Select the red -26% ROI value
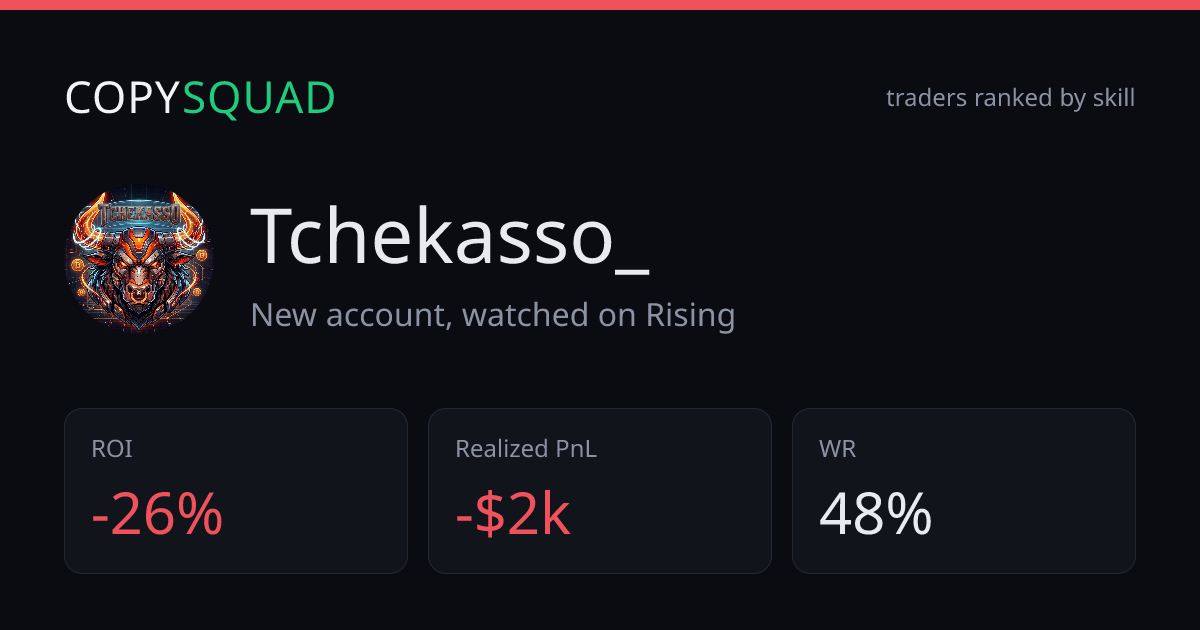This screenshot has width=1200, height=630. point(157,515)
